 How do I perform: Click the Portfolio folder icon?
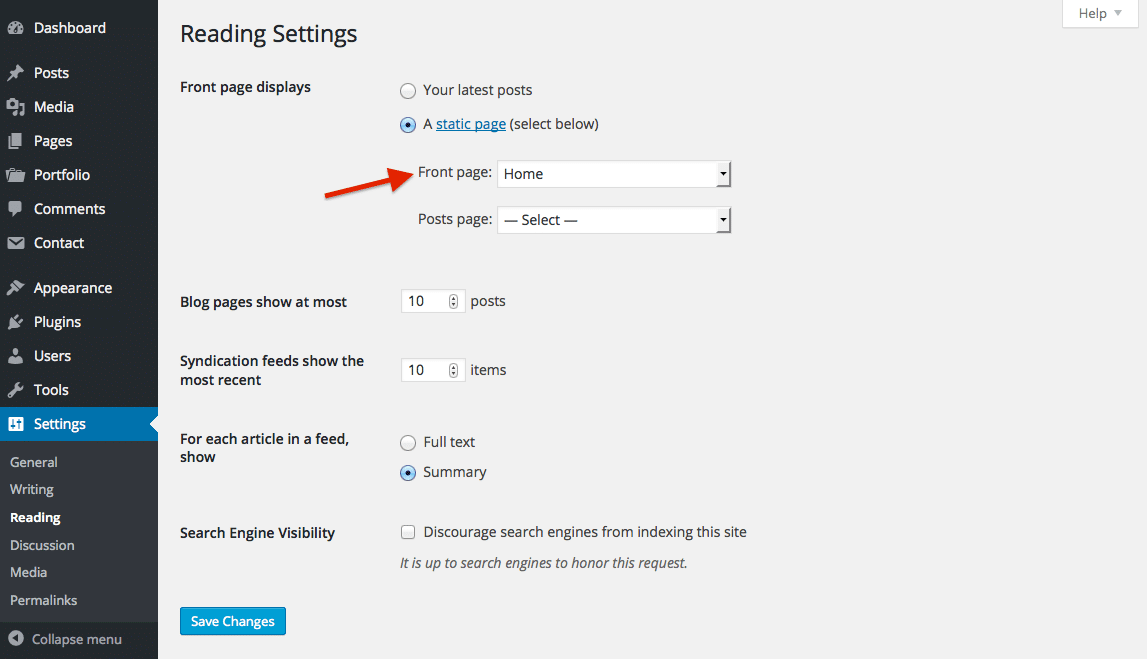pyautogui.click(x=15, y=175)
